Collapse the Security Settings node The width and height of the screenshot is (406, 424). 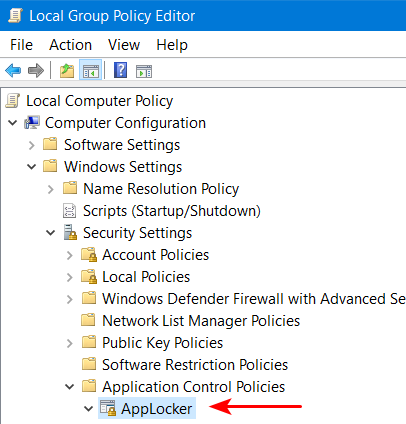[x=51, y=233]
